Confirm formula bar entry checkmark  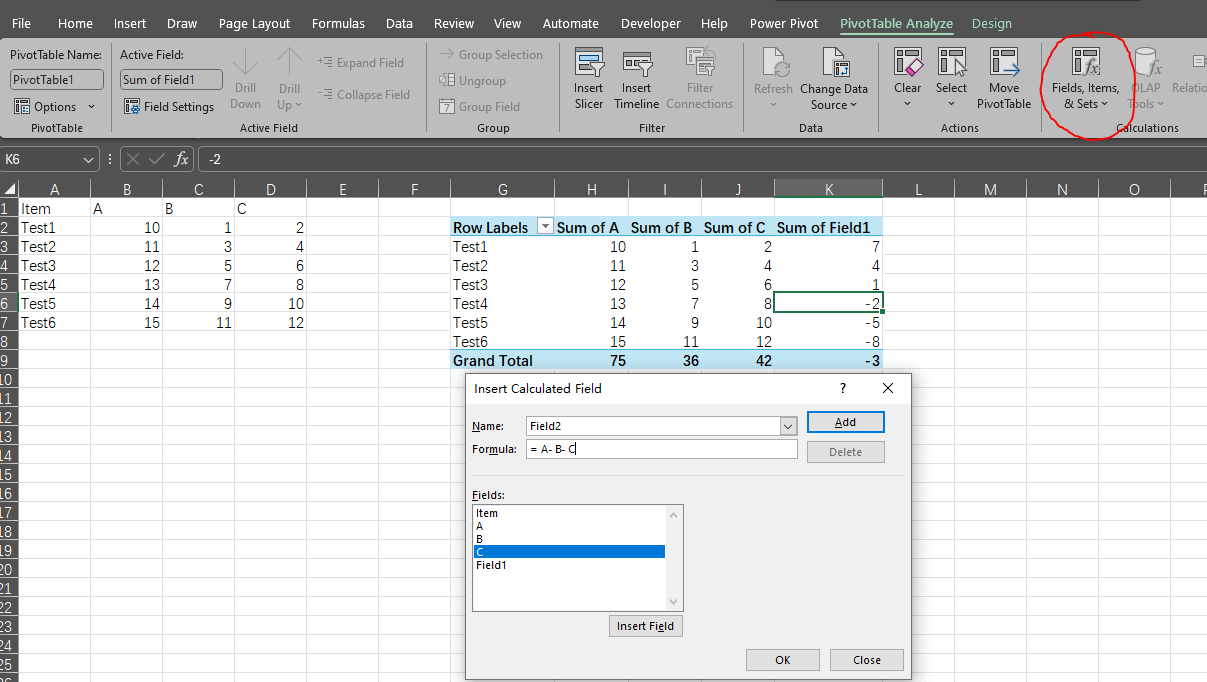[x=157, y=159]
